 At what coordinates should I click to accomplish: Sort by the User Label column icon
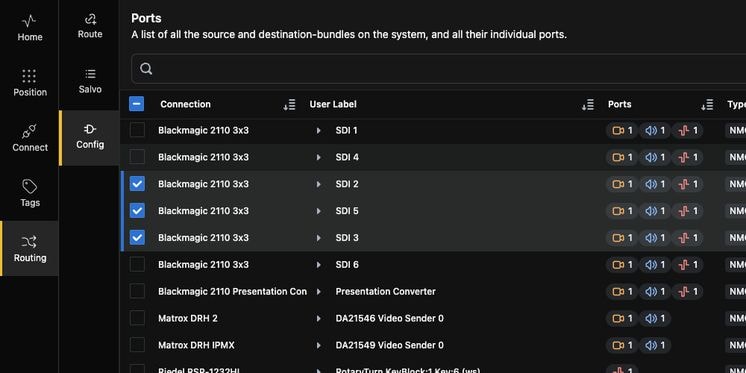point(588,105)
